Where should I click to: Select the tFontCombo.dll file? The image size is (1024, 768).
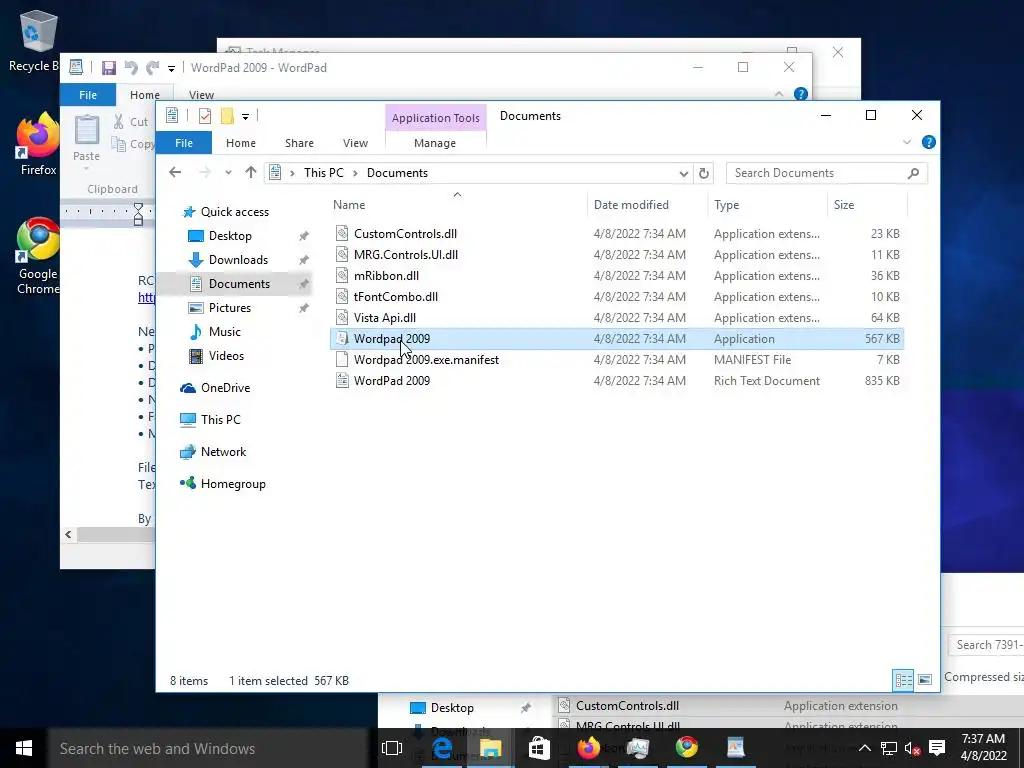pyautogui.click(x=396, y=296)
